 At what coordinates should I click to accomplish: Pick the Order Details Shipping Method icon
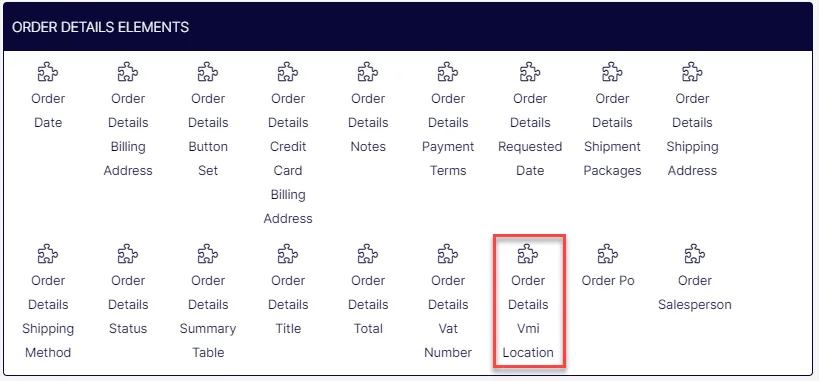48,254
